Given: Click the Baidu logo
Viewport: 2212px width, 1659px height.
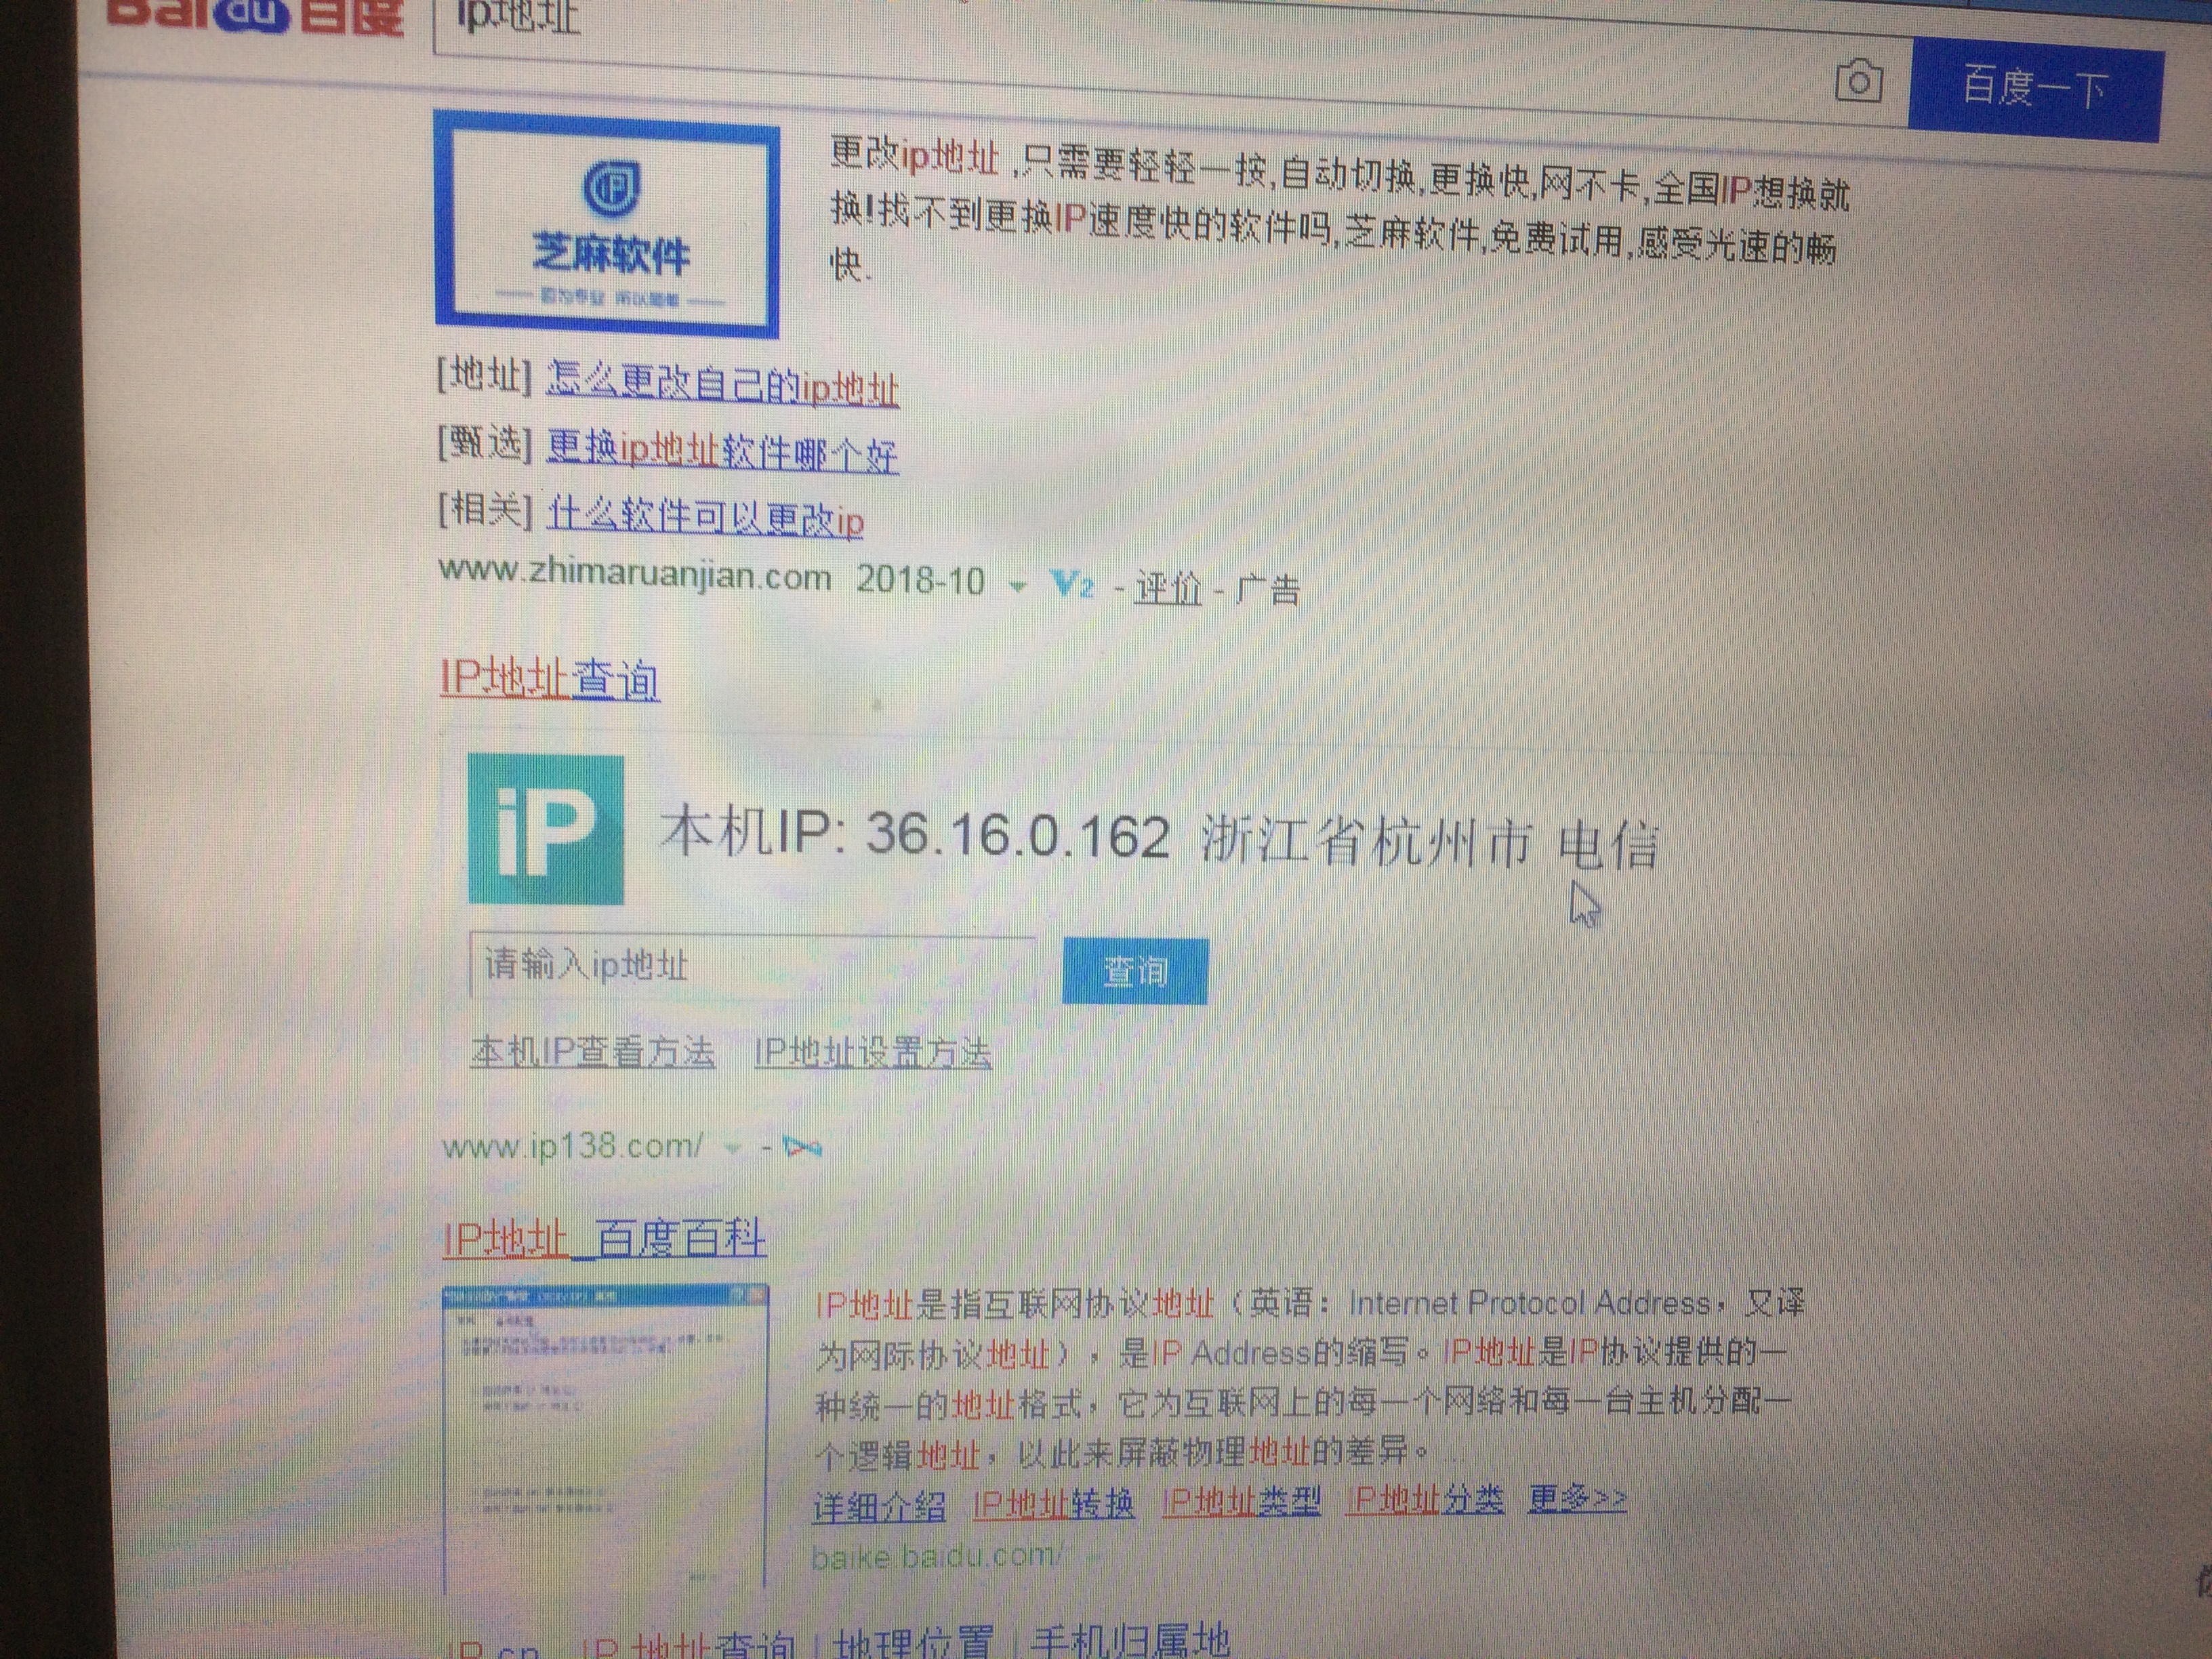Looking at the screenshot, I should click(250, 15).
